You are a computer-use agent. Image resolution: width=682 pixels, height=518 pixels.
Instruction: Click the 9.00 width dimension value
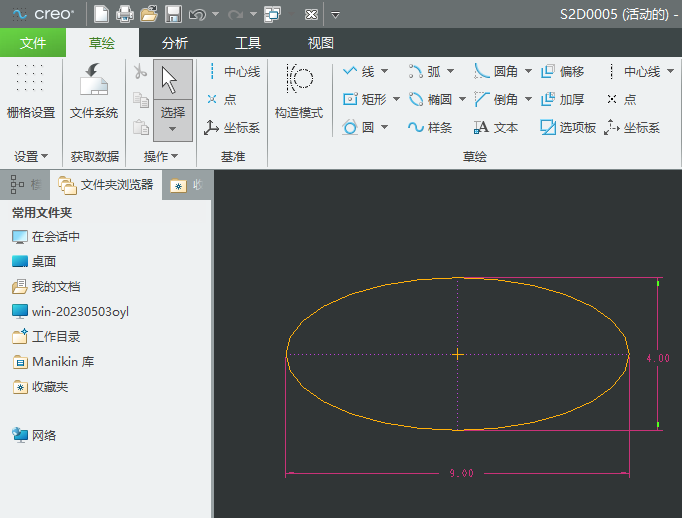(x=461, y=473)
